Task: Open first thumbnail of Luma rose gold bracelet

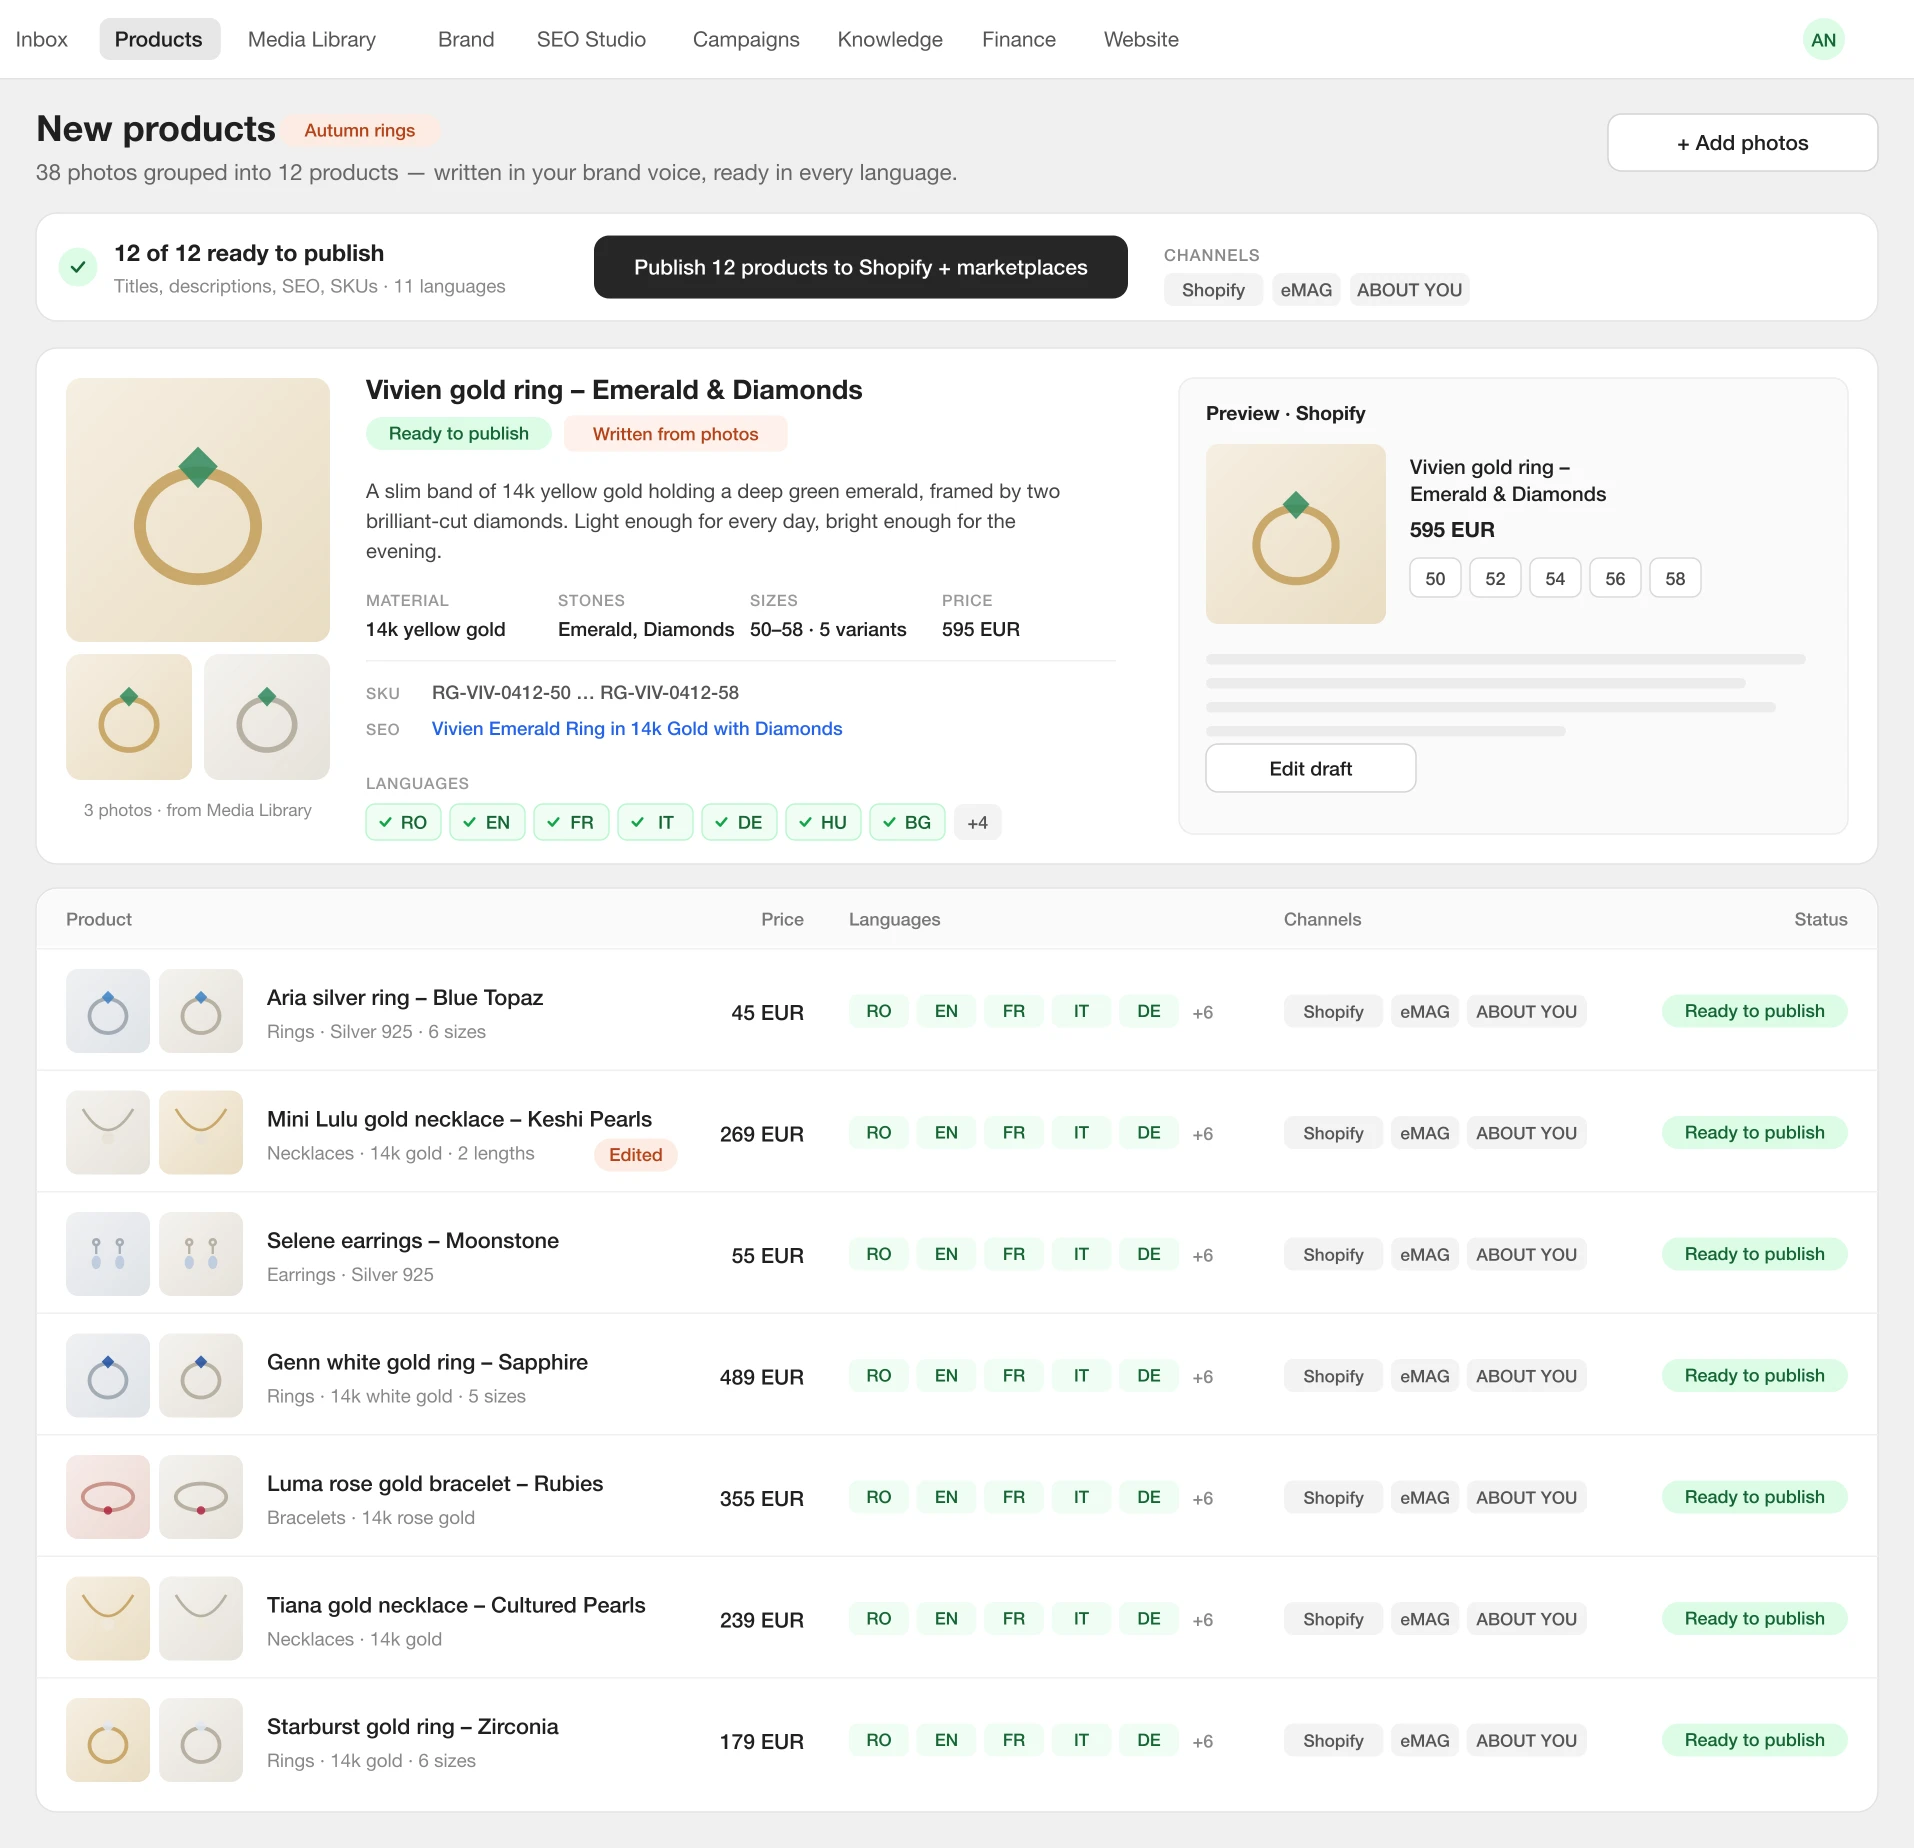Action: click(108, 1497)
